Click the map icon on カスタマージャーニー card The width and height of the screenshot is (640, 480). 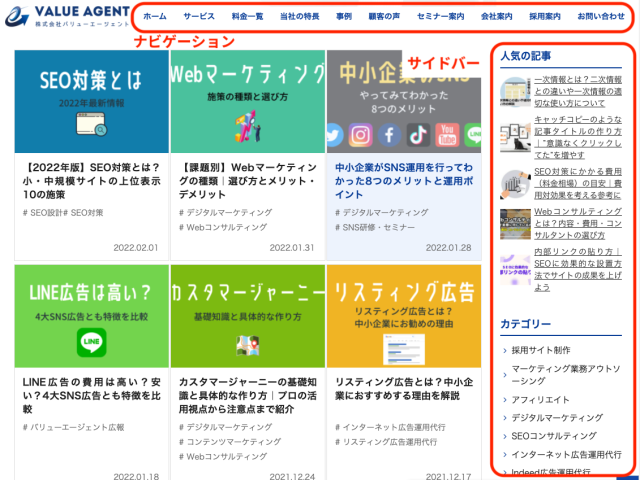[x=248, y=345]
